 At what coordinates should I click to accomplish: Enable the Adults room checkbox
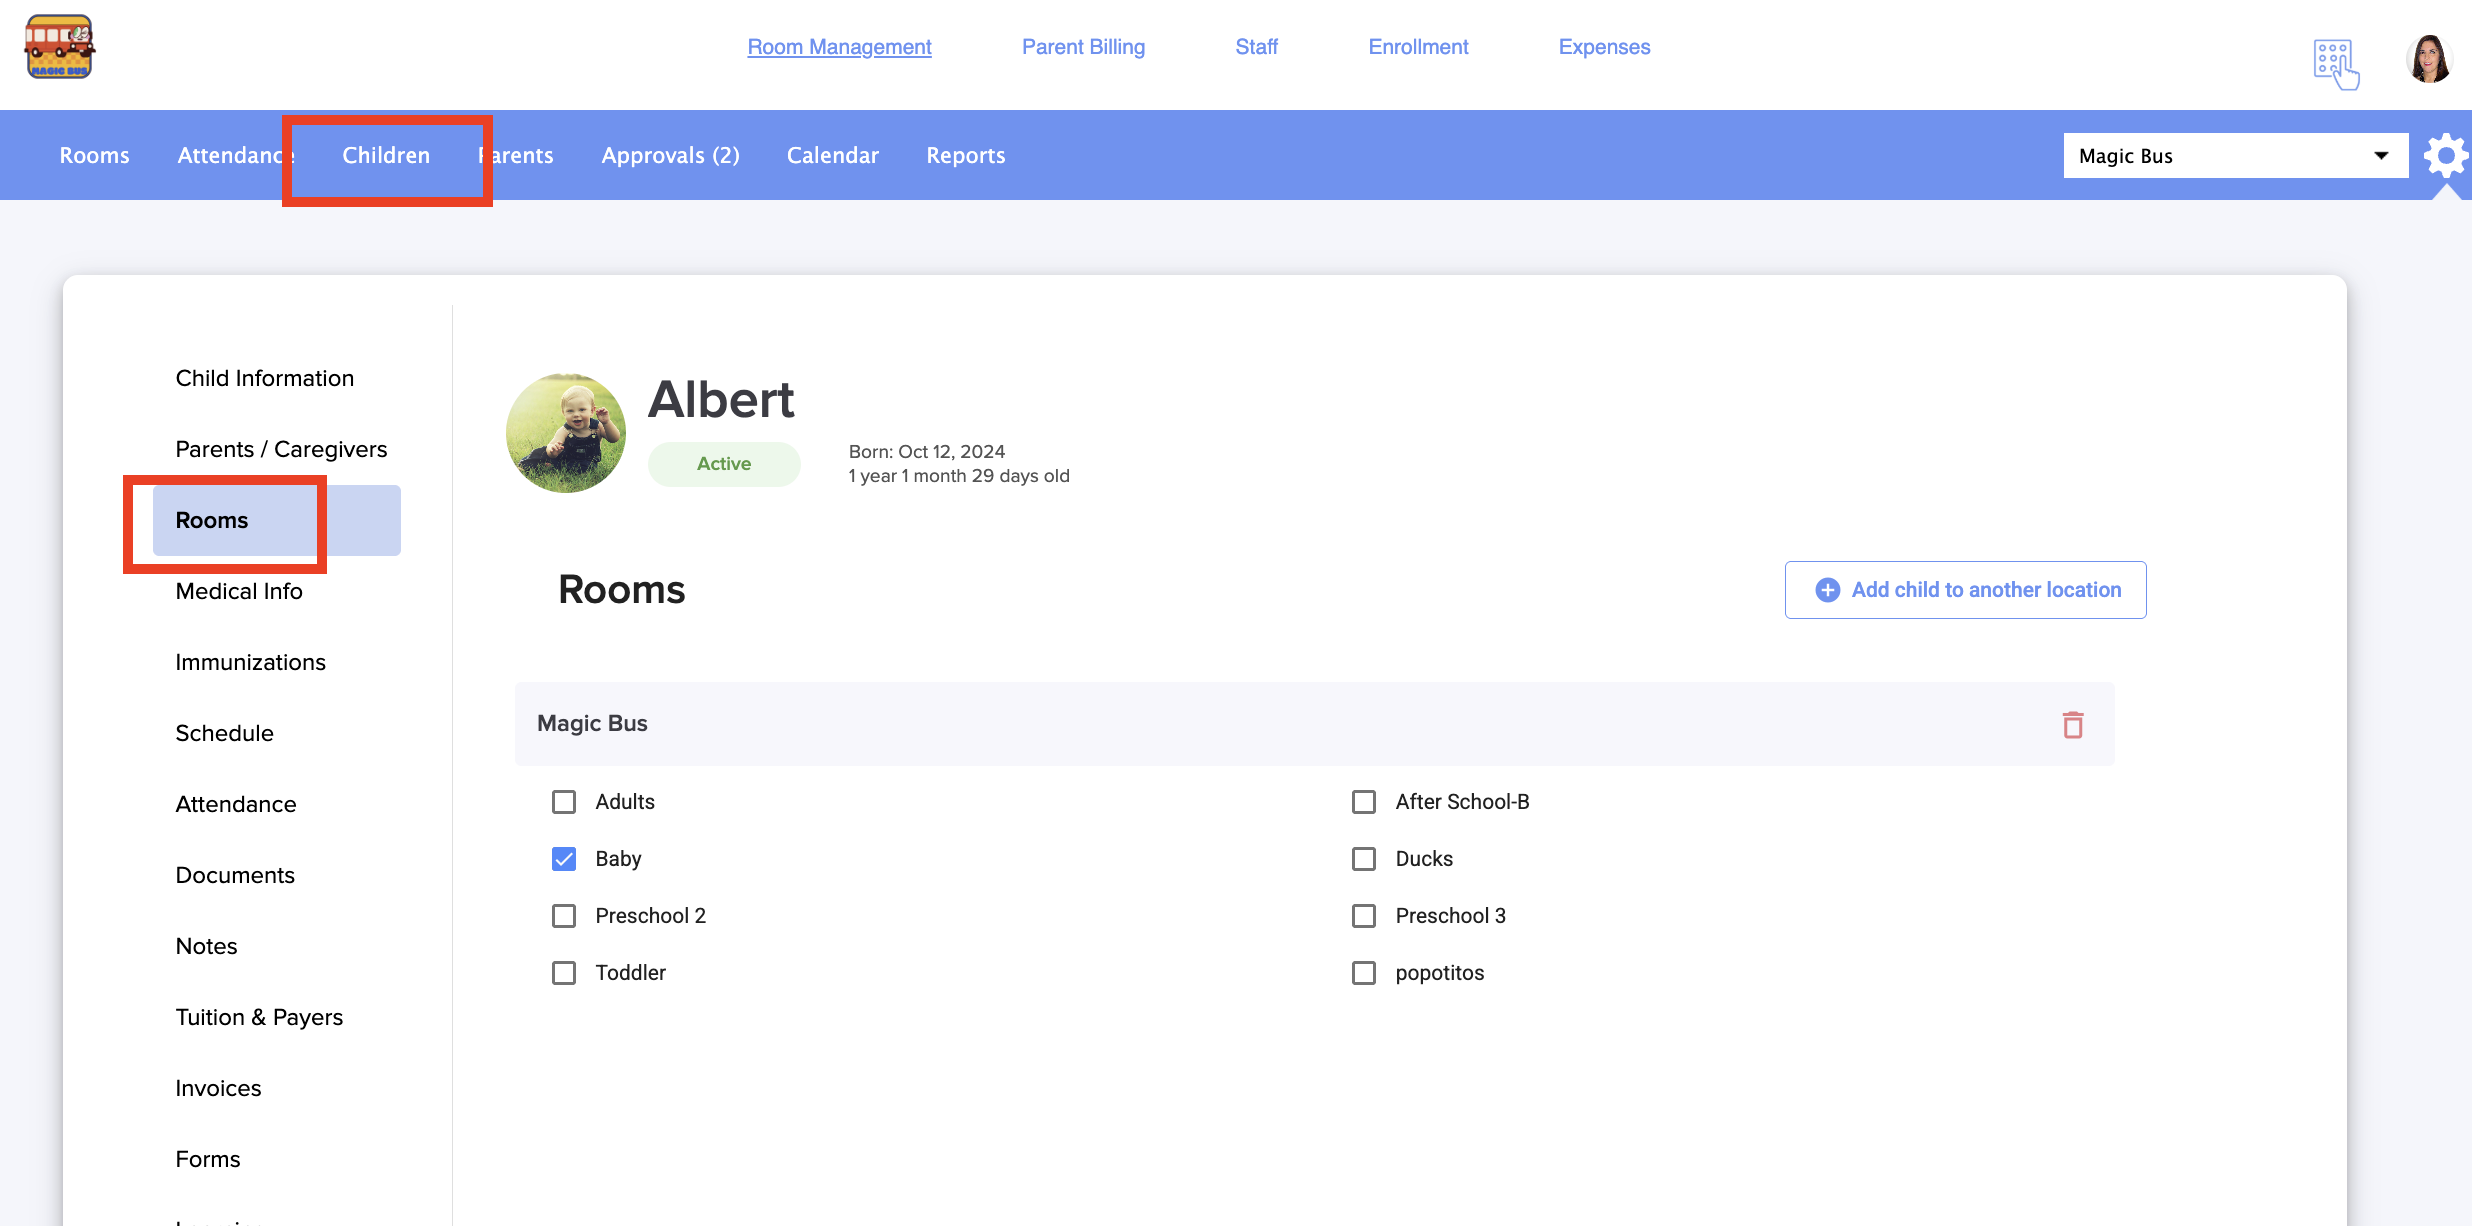tap(564, 802)
